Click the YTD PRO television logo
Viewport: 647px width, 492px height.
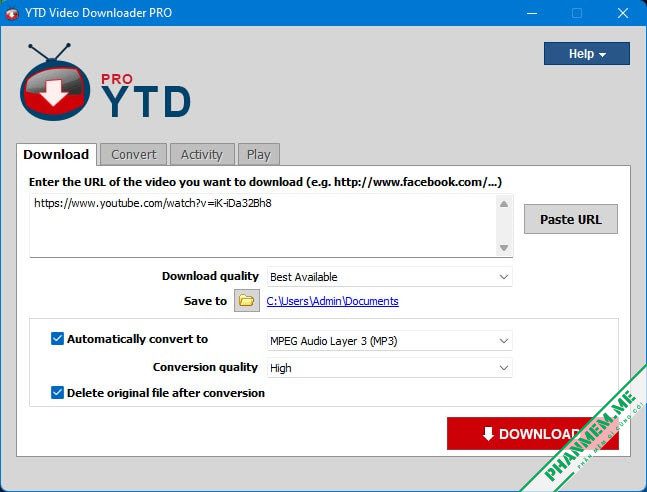coord(55,82)
